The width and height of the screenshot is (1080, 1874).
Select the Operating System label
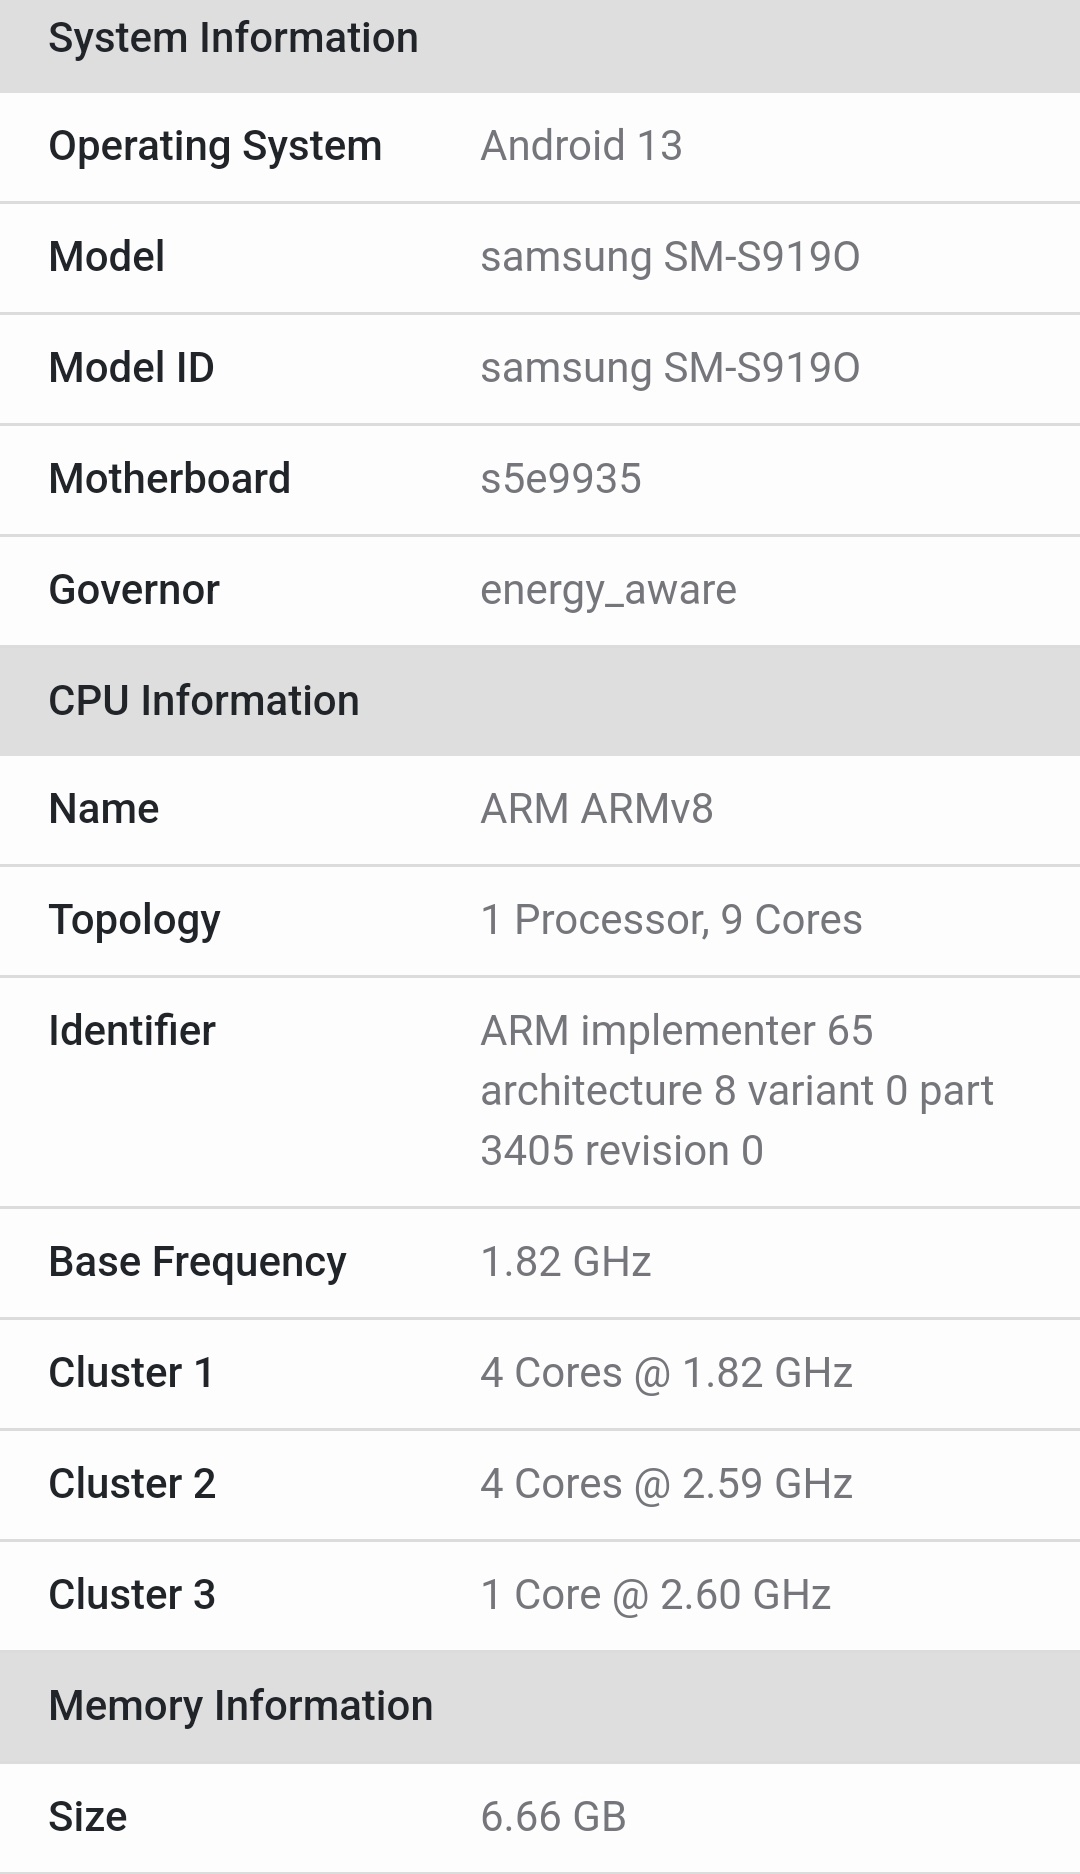pos(215,146)
